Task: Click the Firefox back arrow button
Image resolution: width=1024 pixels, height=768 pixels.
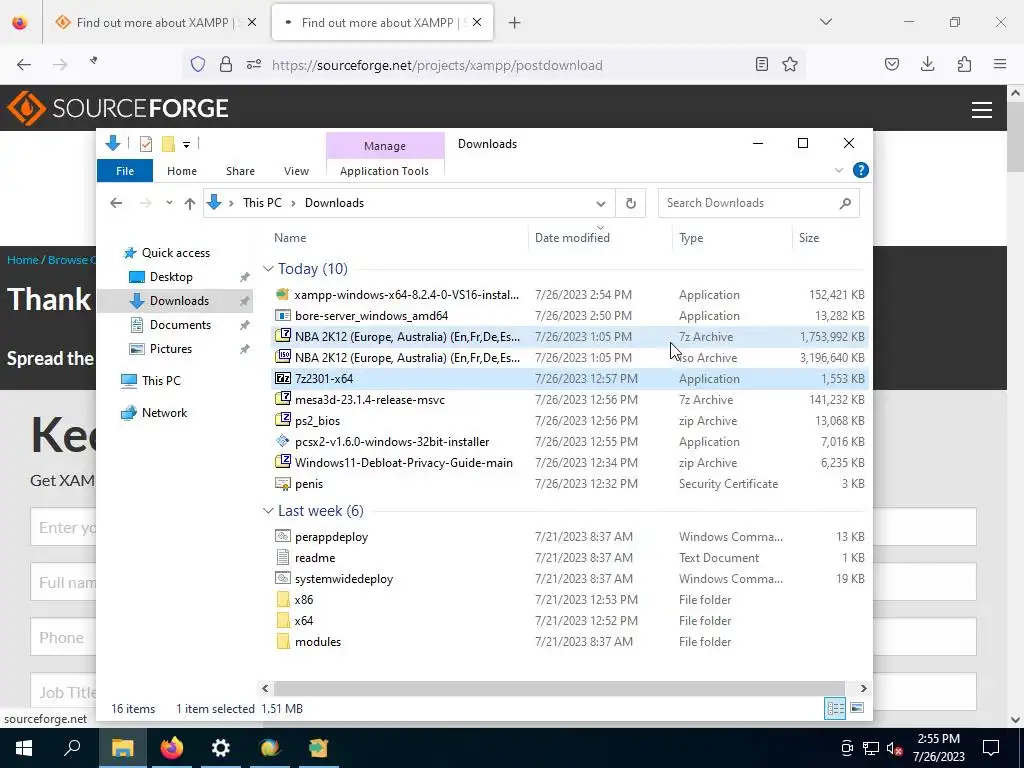Action: (x=24, y=64)
